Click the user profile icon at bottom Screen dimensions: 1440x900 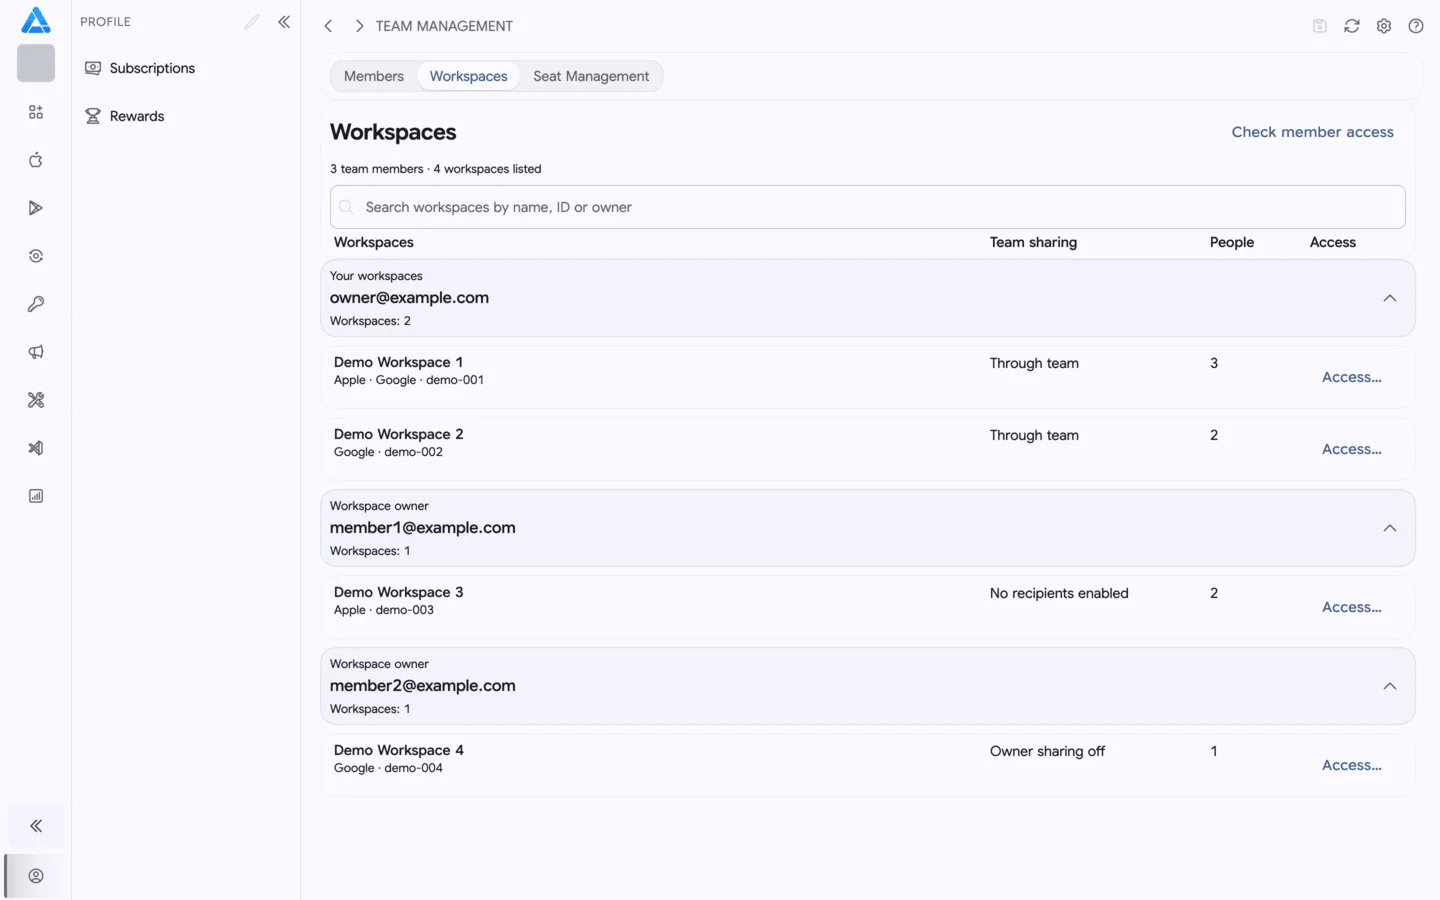[x=36, y=876]
